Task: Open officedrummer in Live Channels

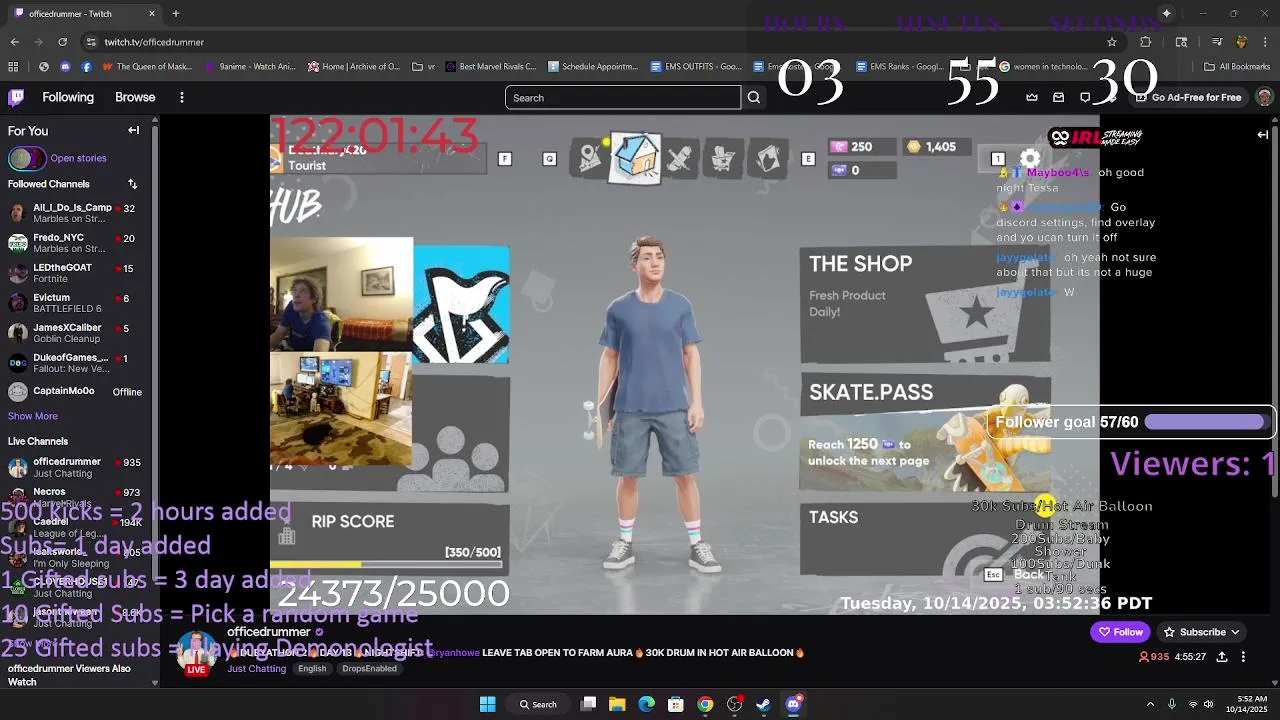Action: (77, 467)
